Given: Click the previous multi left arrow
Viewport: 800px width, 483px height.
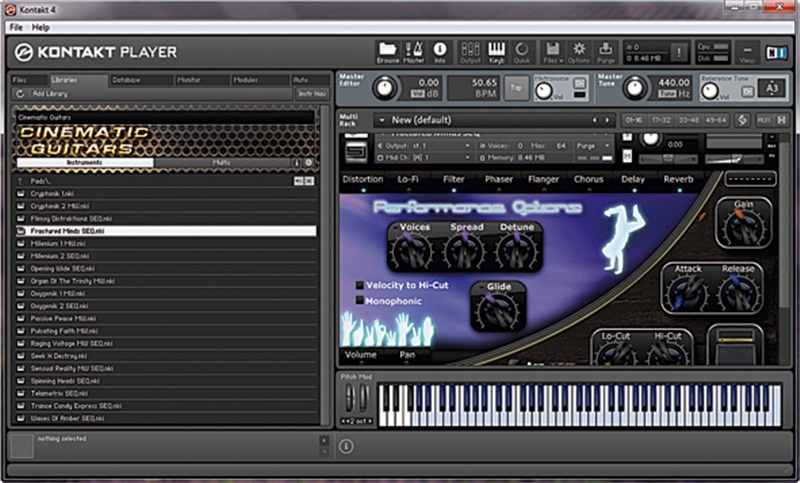Looking at the screenshot, I should tap(594, 120).
